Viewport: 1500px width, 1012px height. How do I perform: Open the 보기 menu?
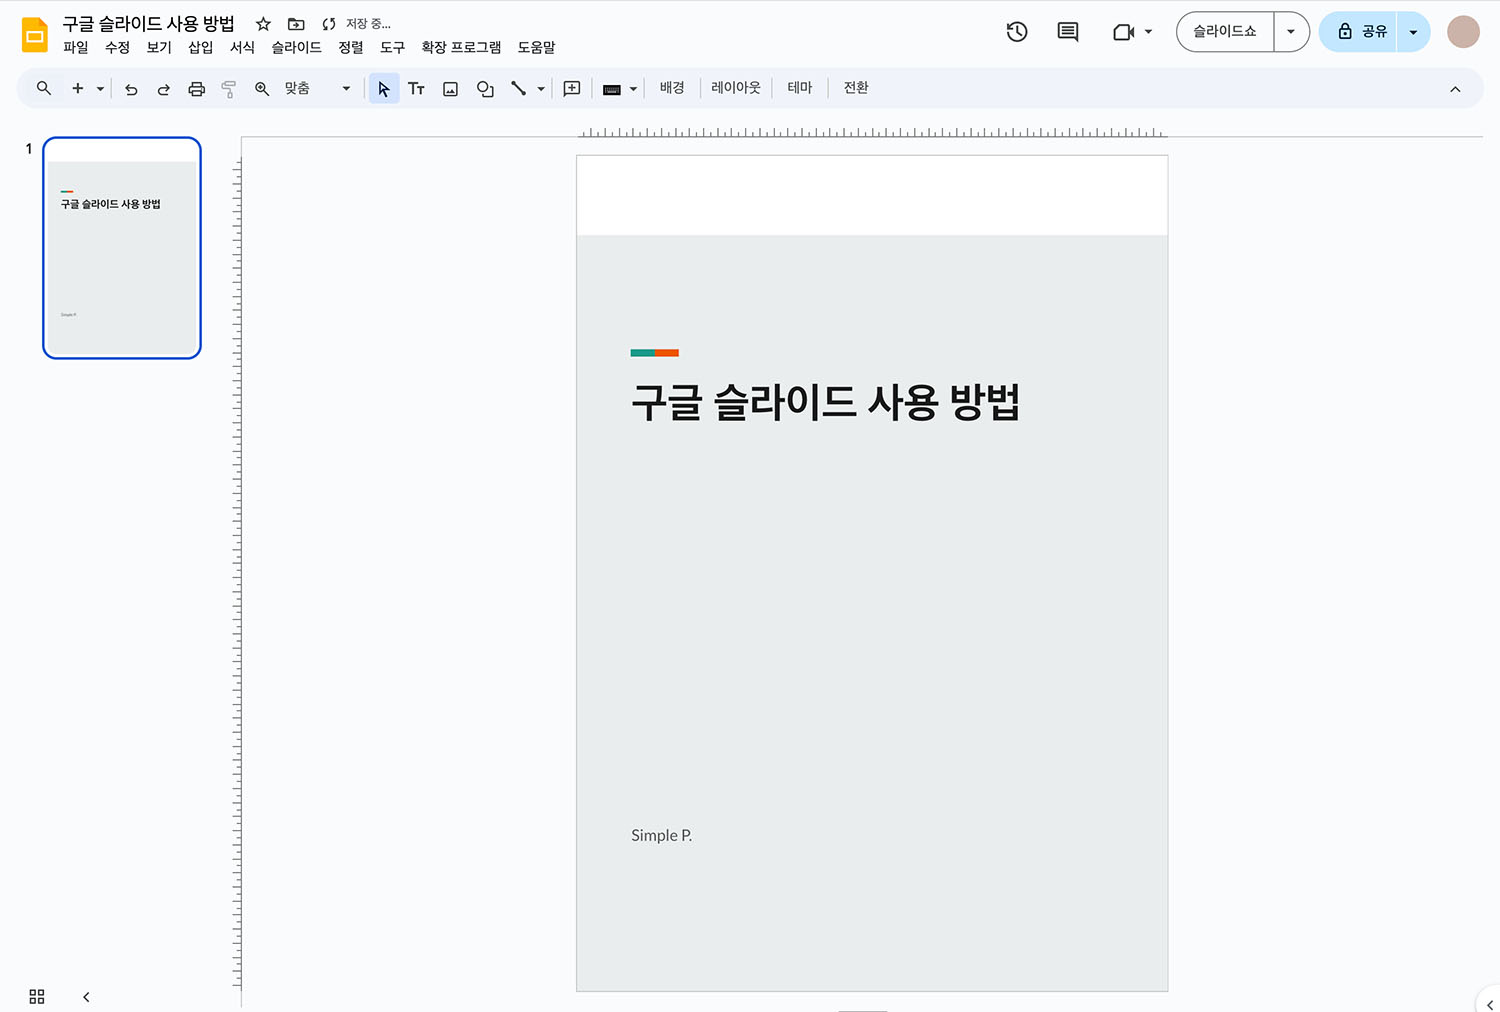[159, 47]
